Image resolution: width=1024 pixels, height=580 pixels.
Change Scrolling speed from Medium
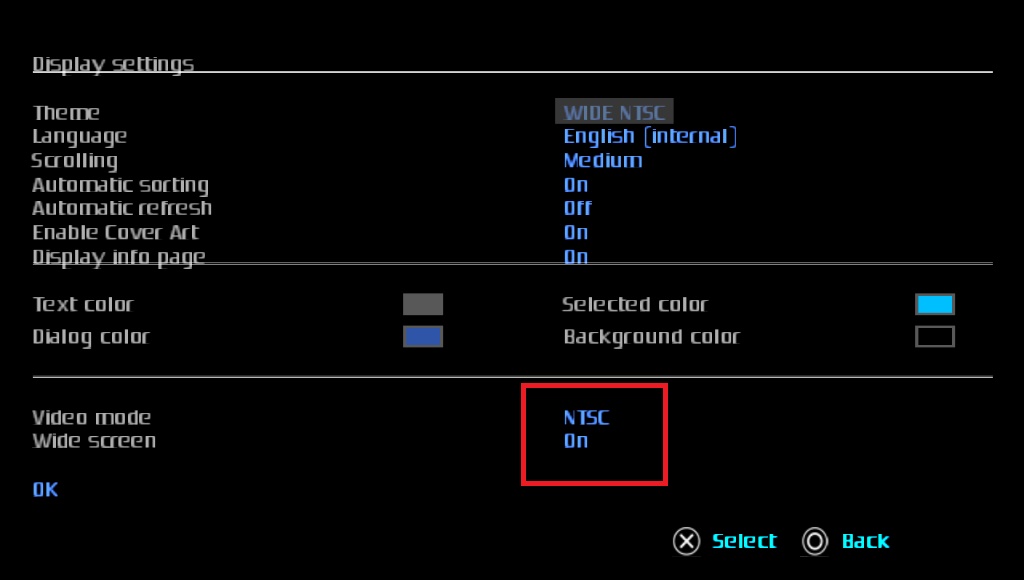[603, 161]
